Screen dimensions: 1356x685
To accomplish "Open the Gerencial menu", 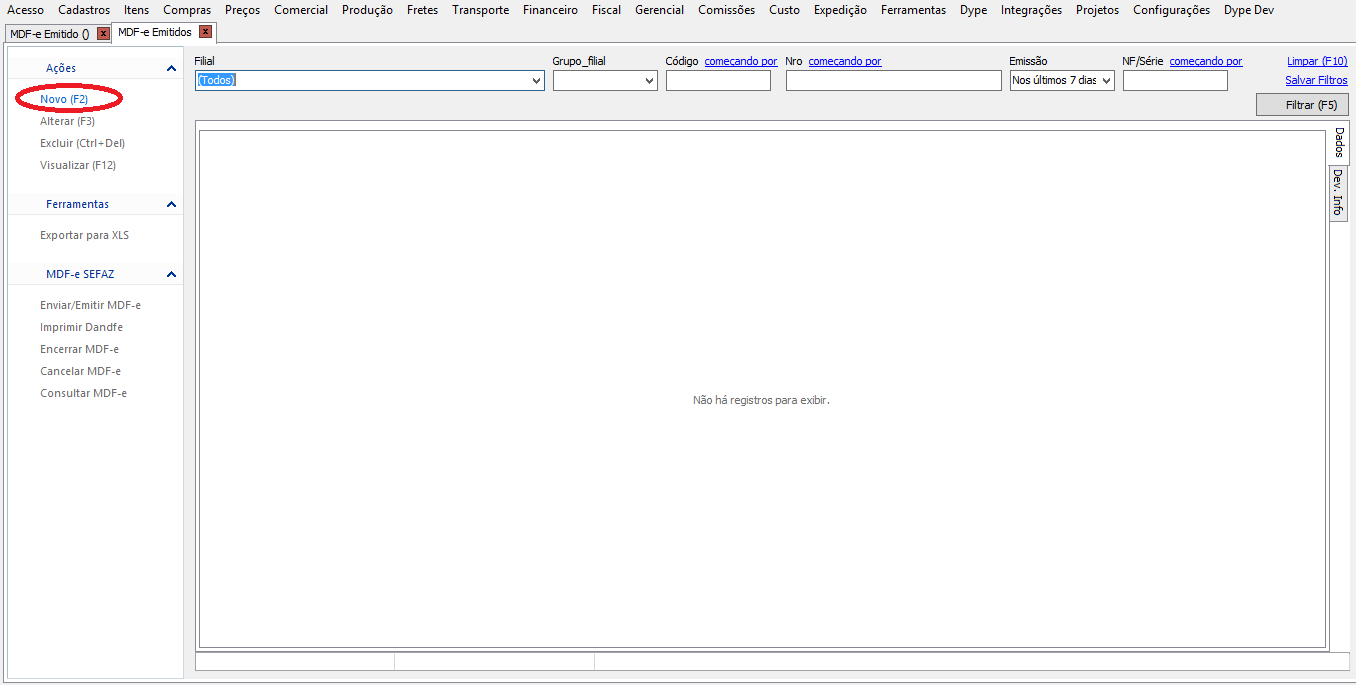I will (659, 10).
